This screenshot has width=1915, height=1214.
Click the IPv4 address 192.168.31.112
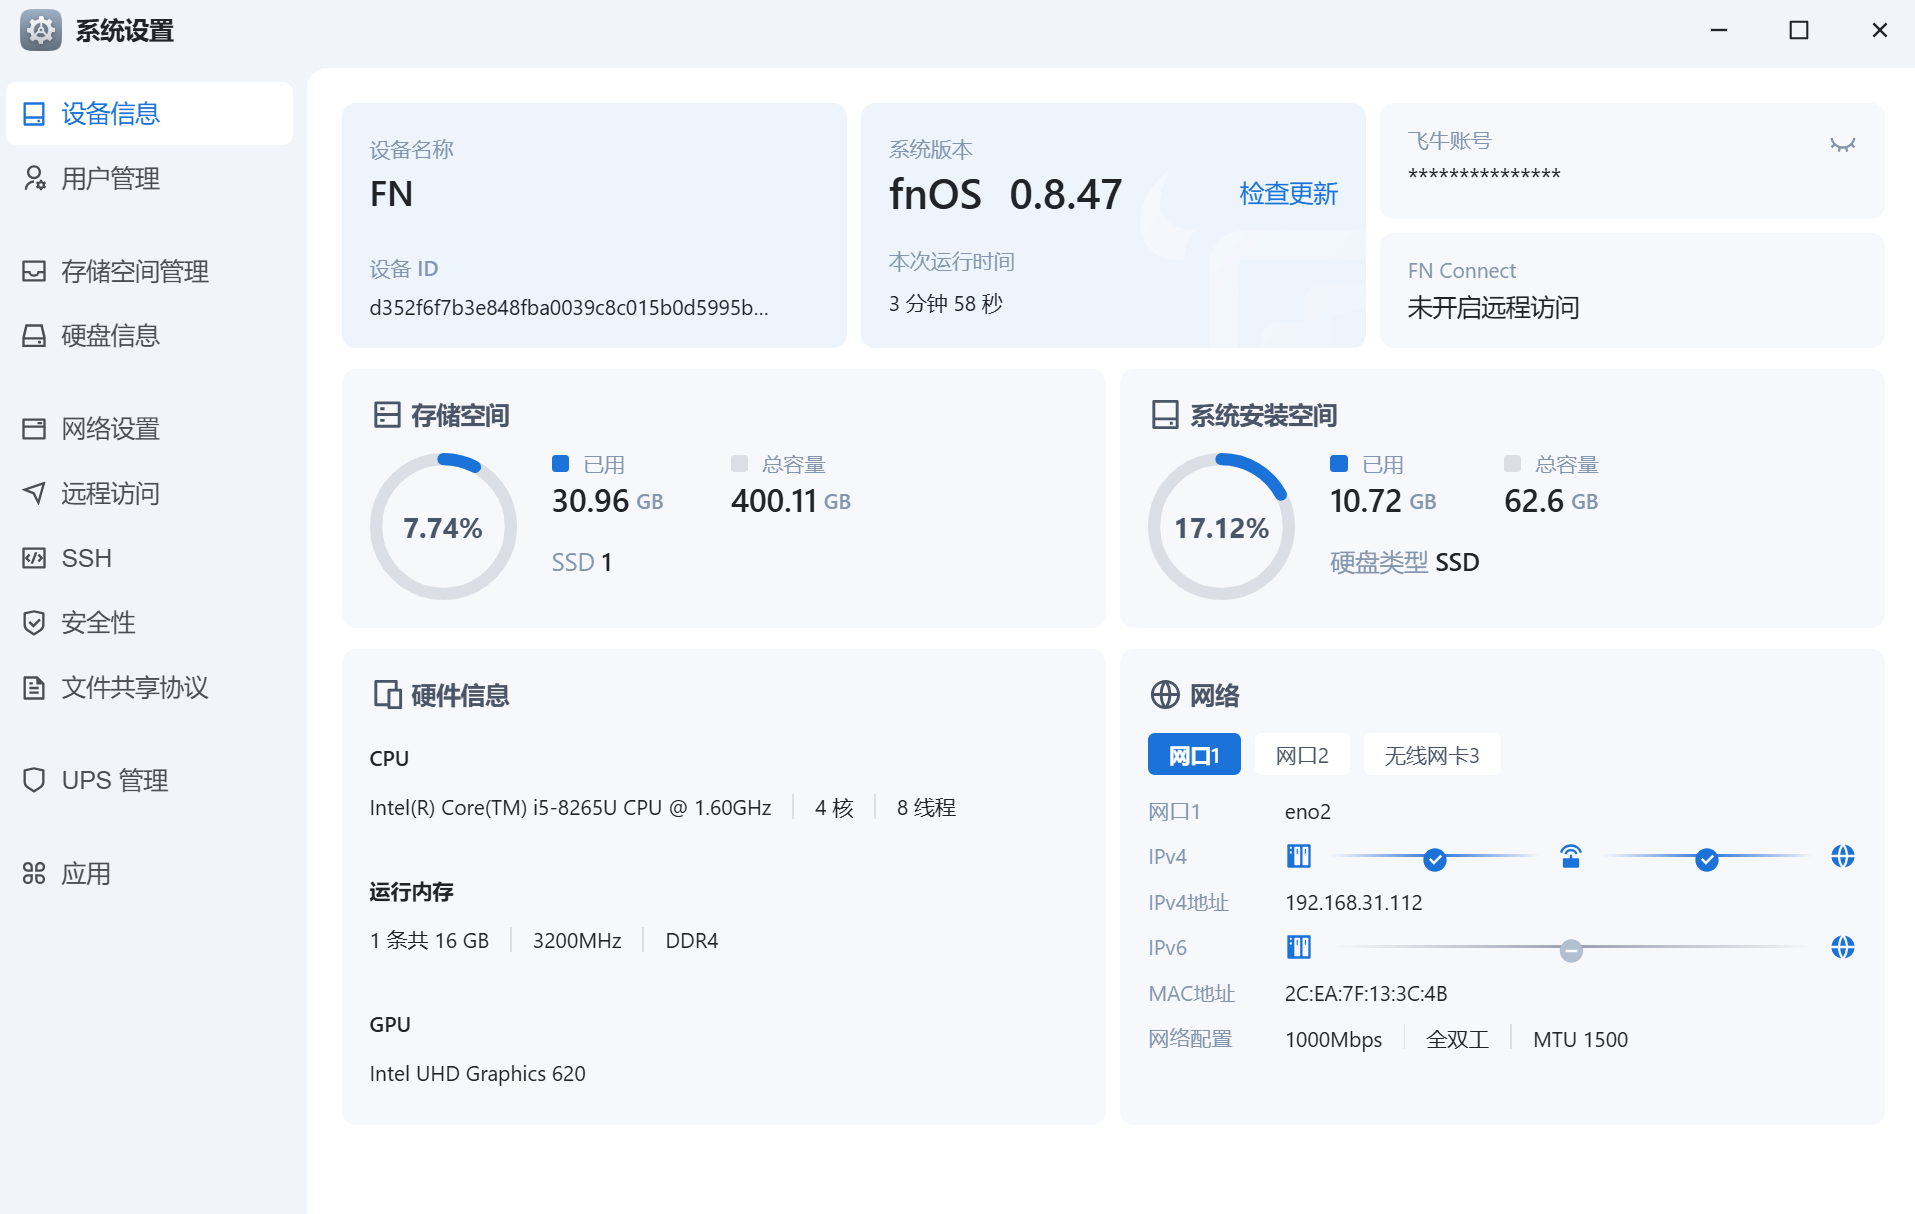tap(1353, 903)
